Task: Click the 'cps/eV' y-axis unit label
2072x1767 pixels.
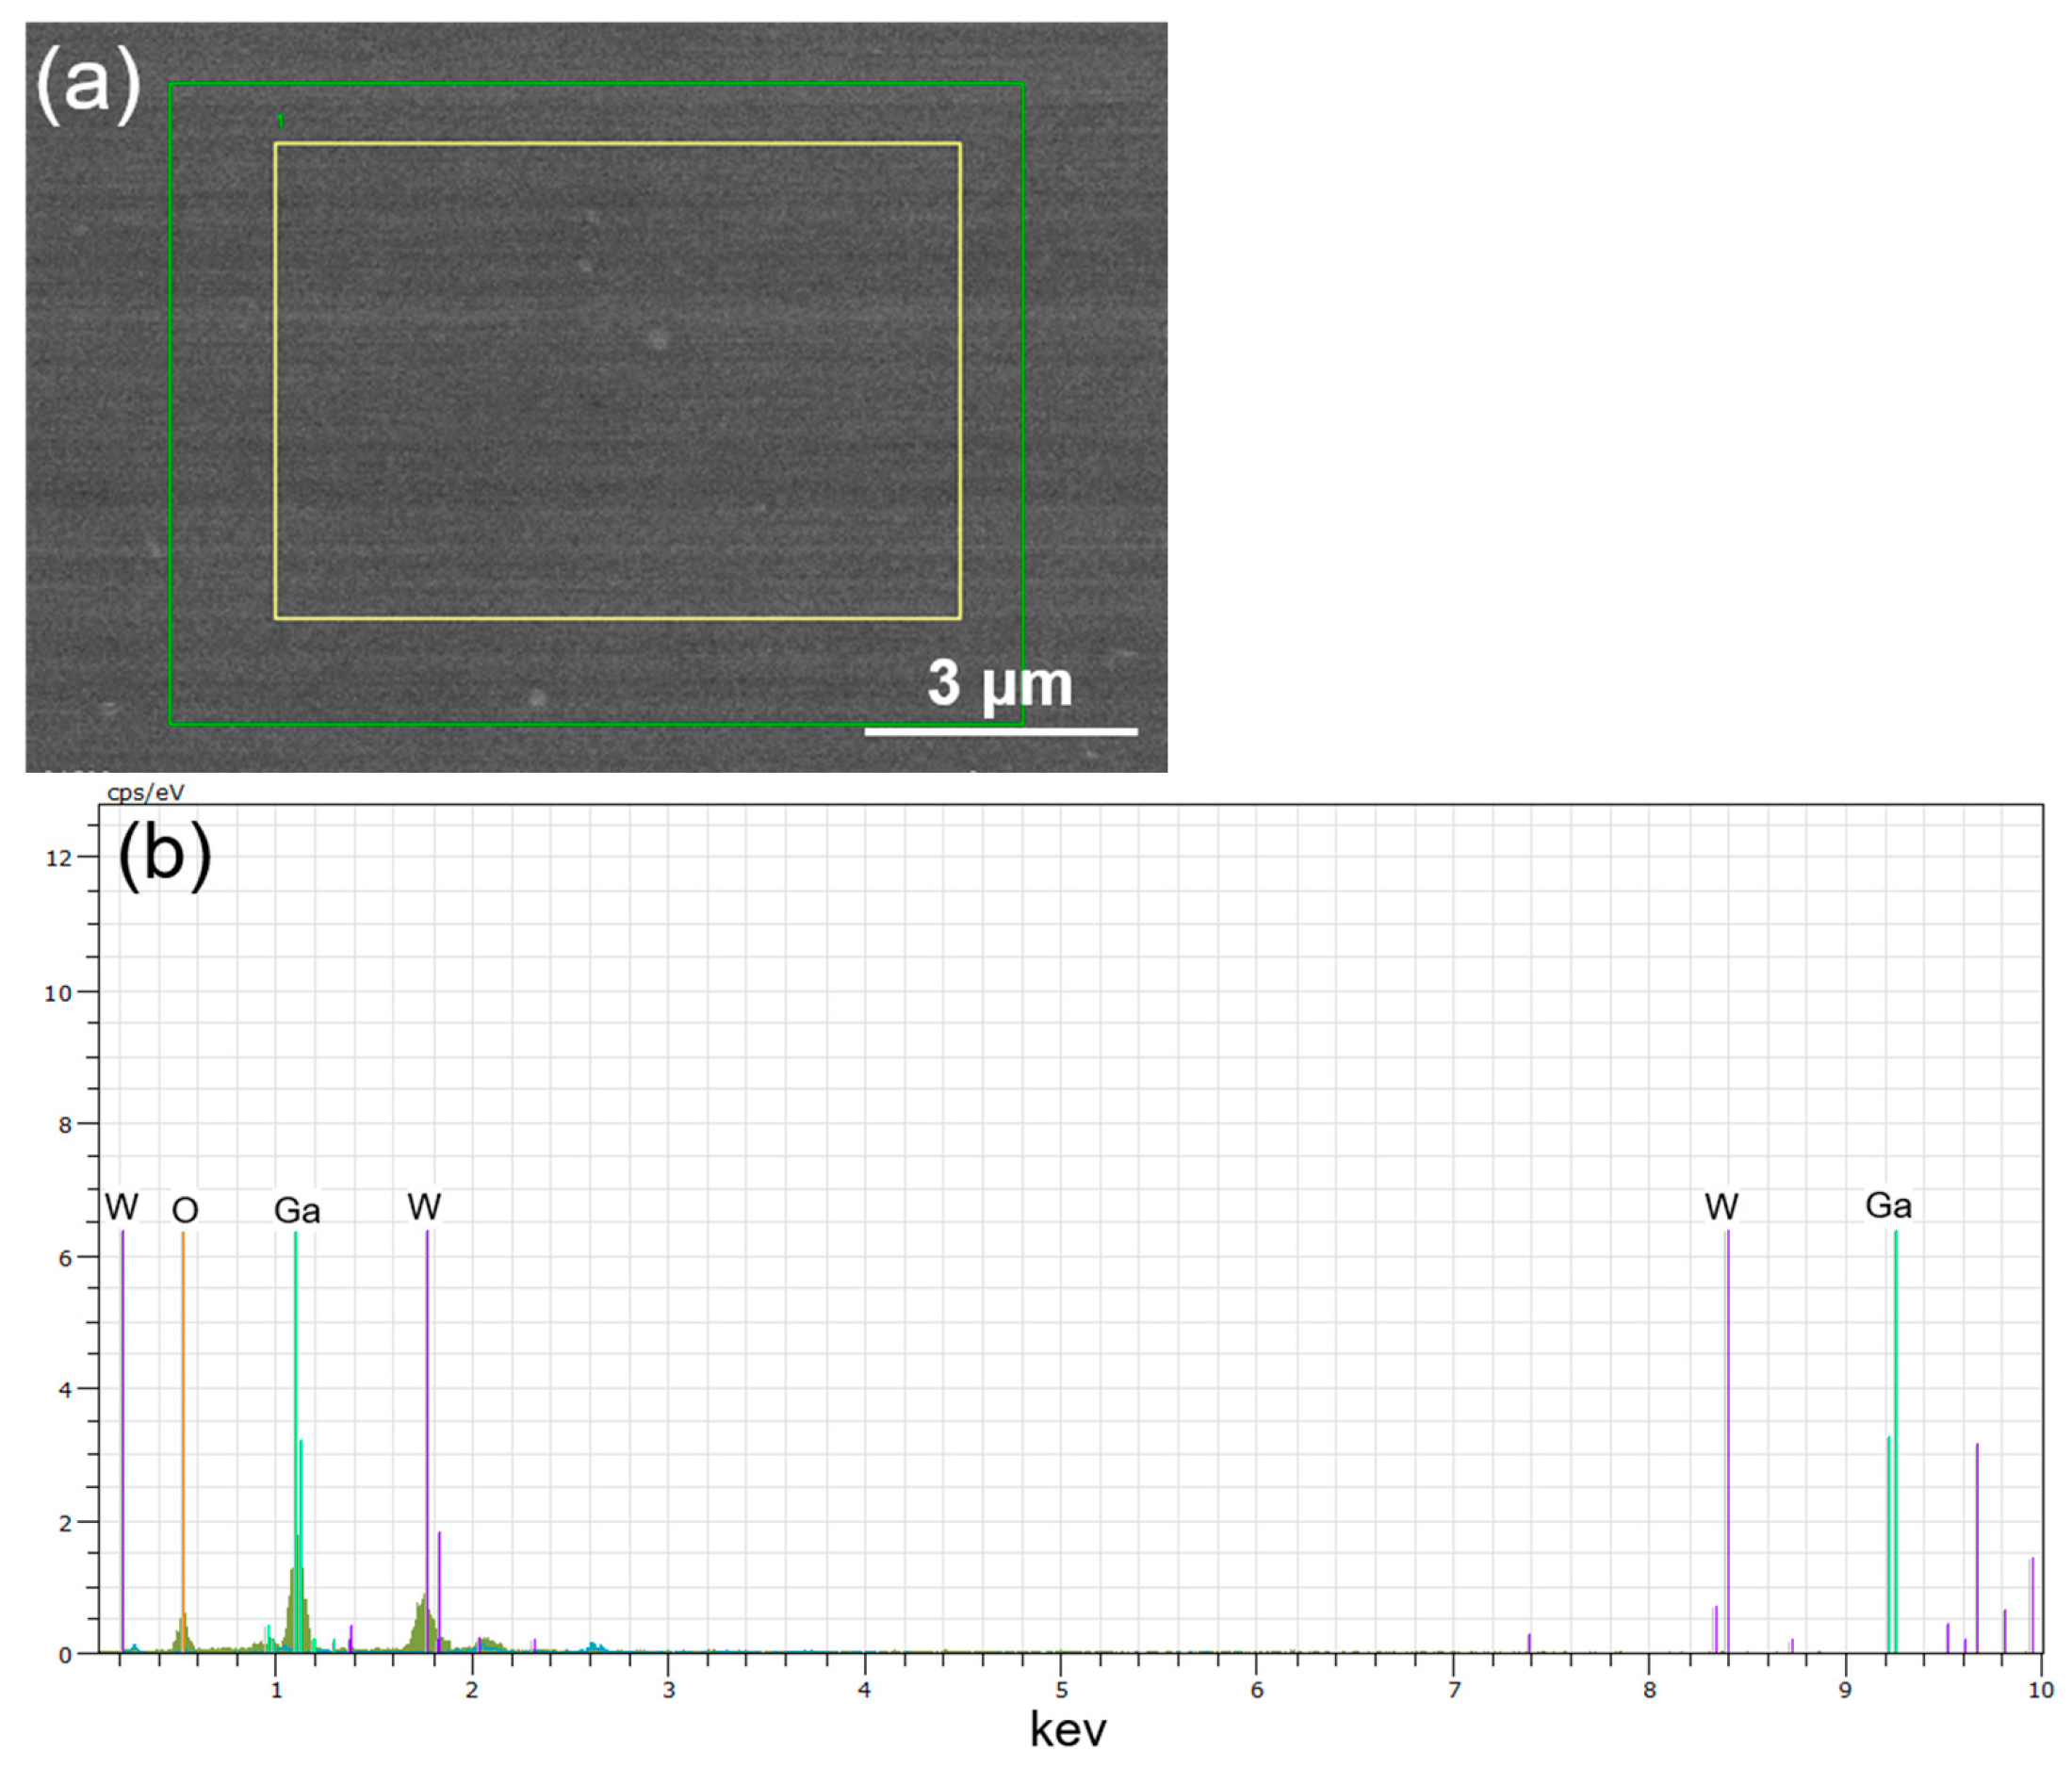Action: [x=146, y=793]
